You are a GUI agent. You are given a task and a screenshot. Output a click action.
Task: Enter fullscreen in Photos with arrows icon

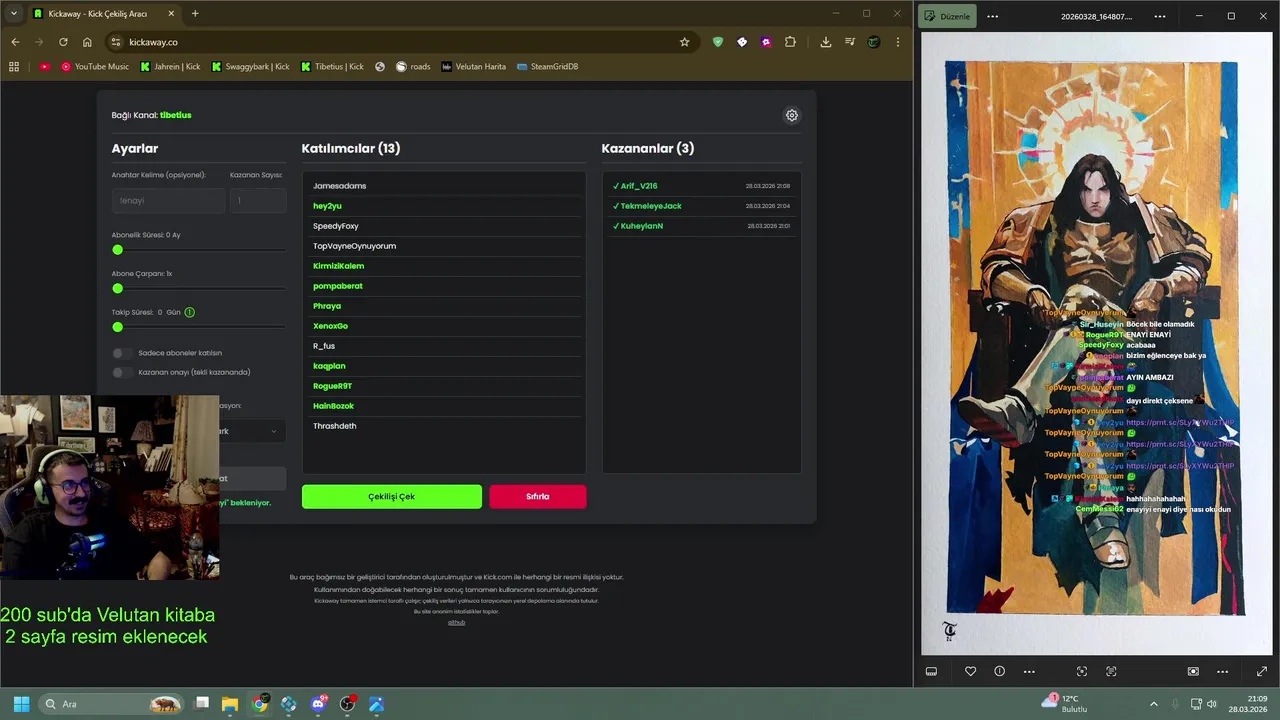tap(1262, 671)
